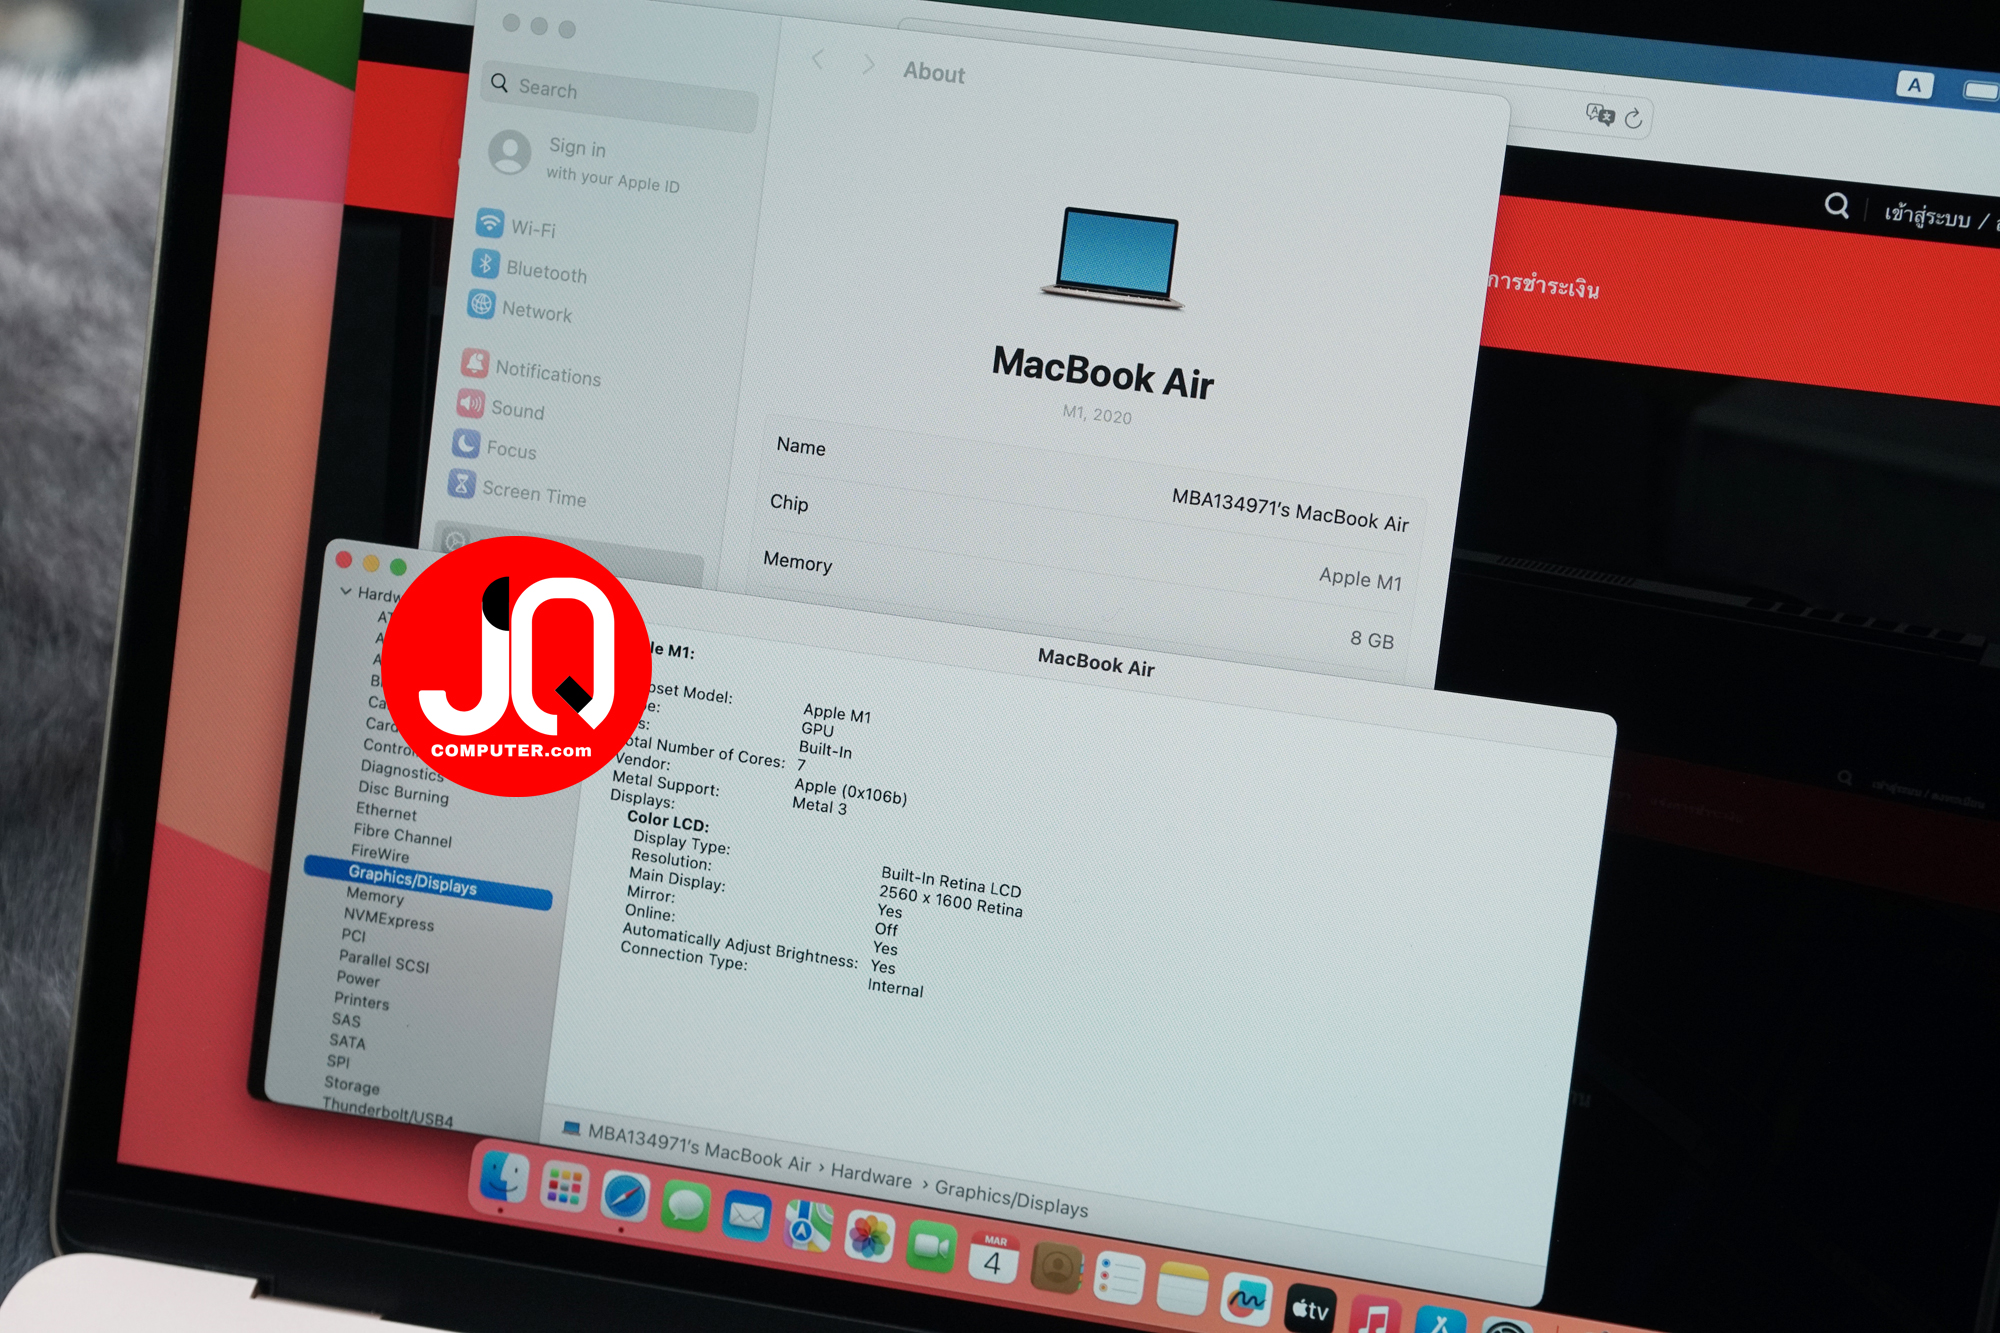
Task: Click the browser translate icon
Action: (x=1600, y=114)
